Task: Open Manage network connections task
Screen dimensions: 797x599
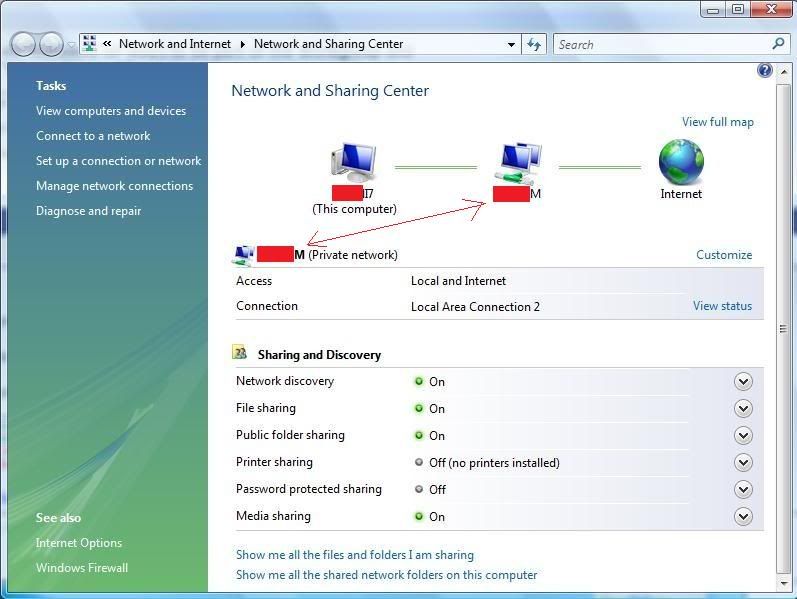Action: pyautogui.click(x=114, y=186)
